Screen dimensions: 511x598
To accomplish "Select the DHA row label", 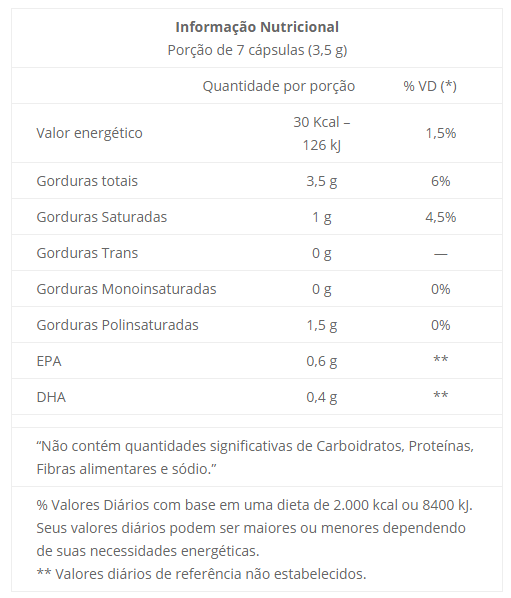I will (x=51, y=397).
